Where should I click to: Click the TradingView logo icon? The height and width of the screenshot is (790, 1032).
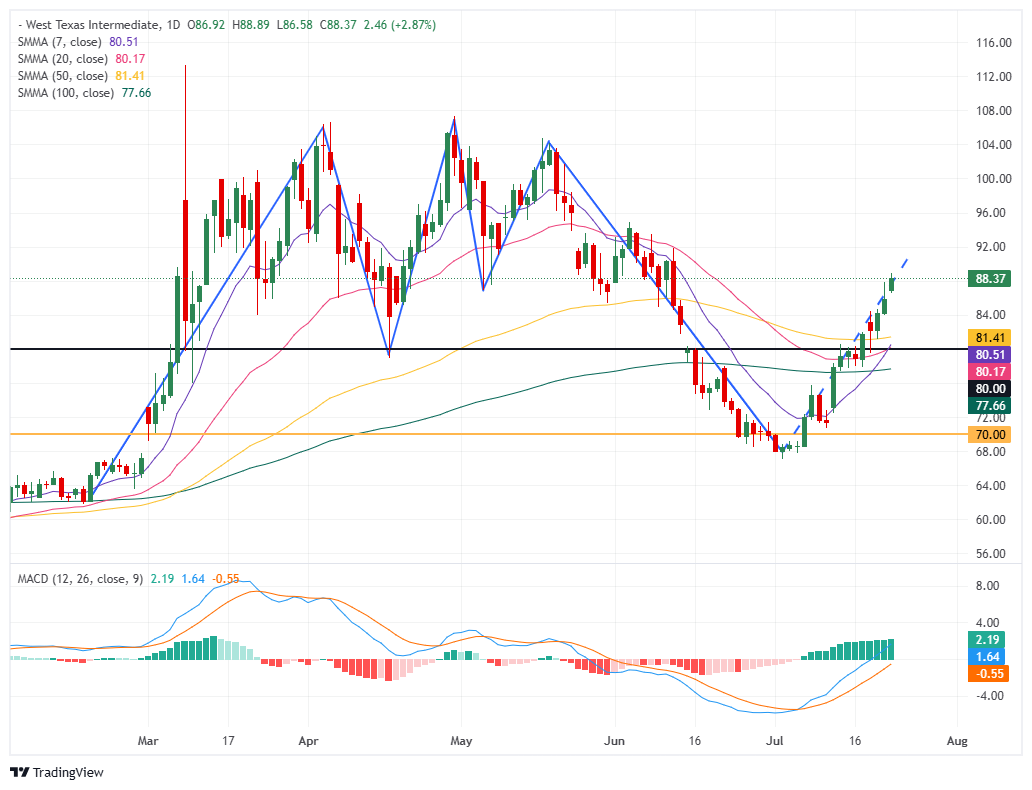[20, 772]
